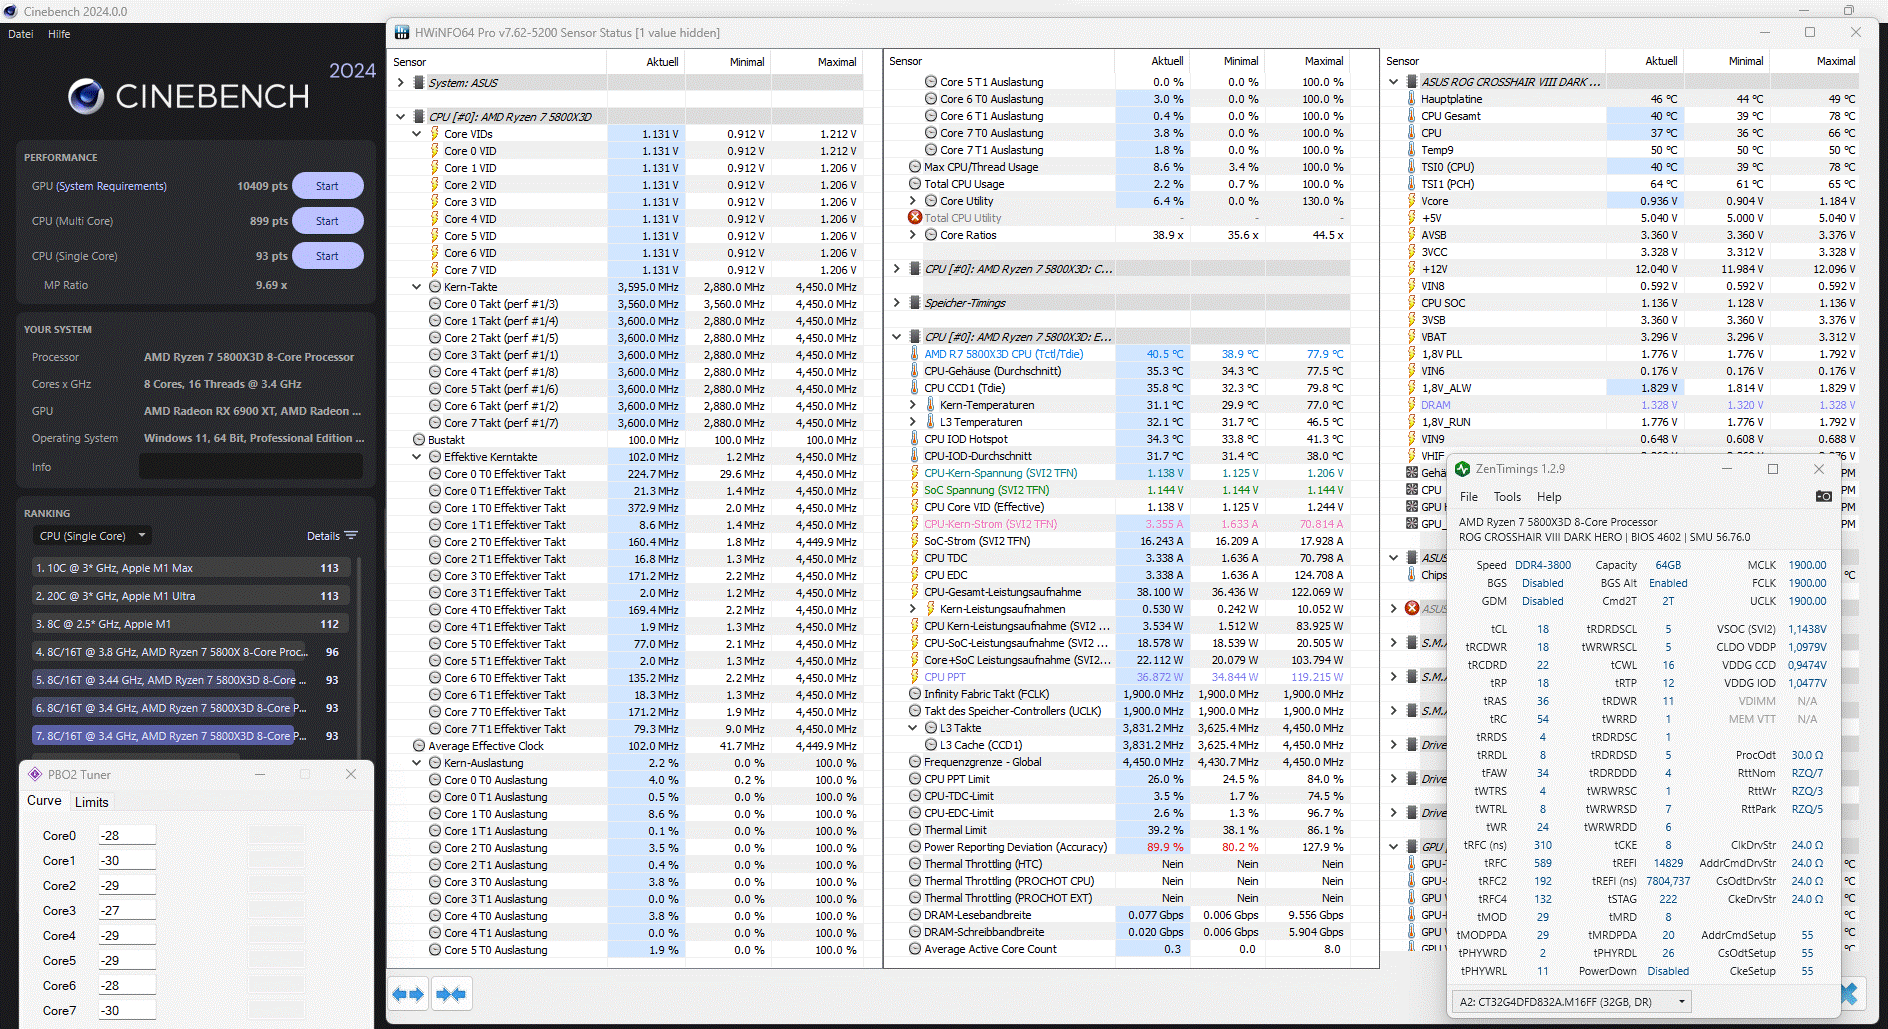Image resolution: width=1888 pixels, height=1029 pixels.
Task: Click the chip icon of System: ASUS row
Action: pyautogui.click(x=419, y=83)
